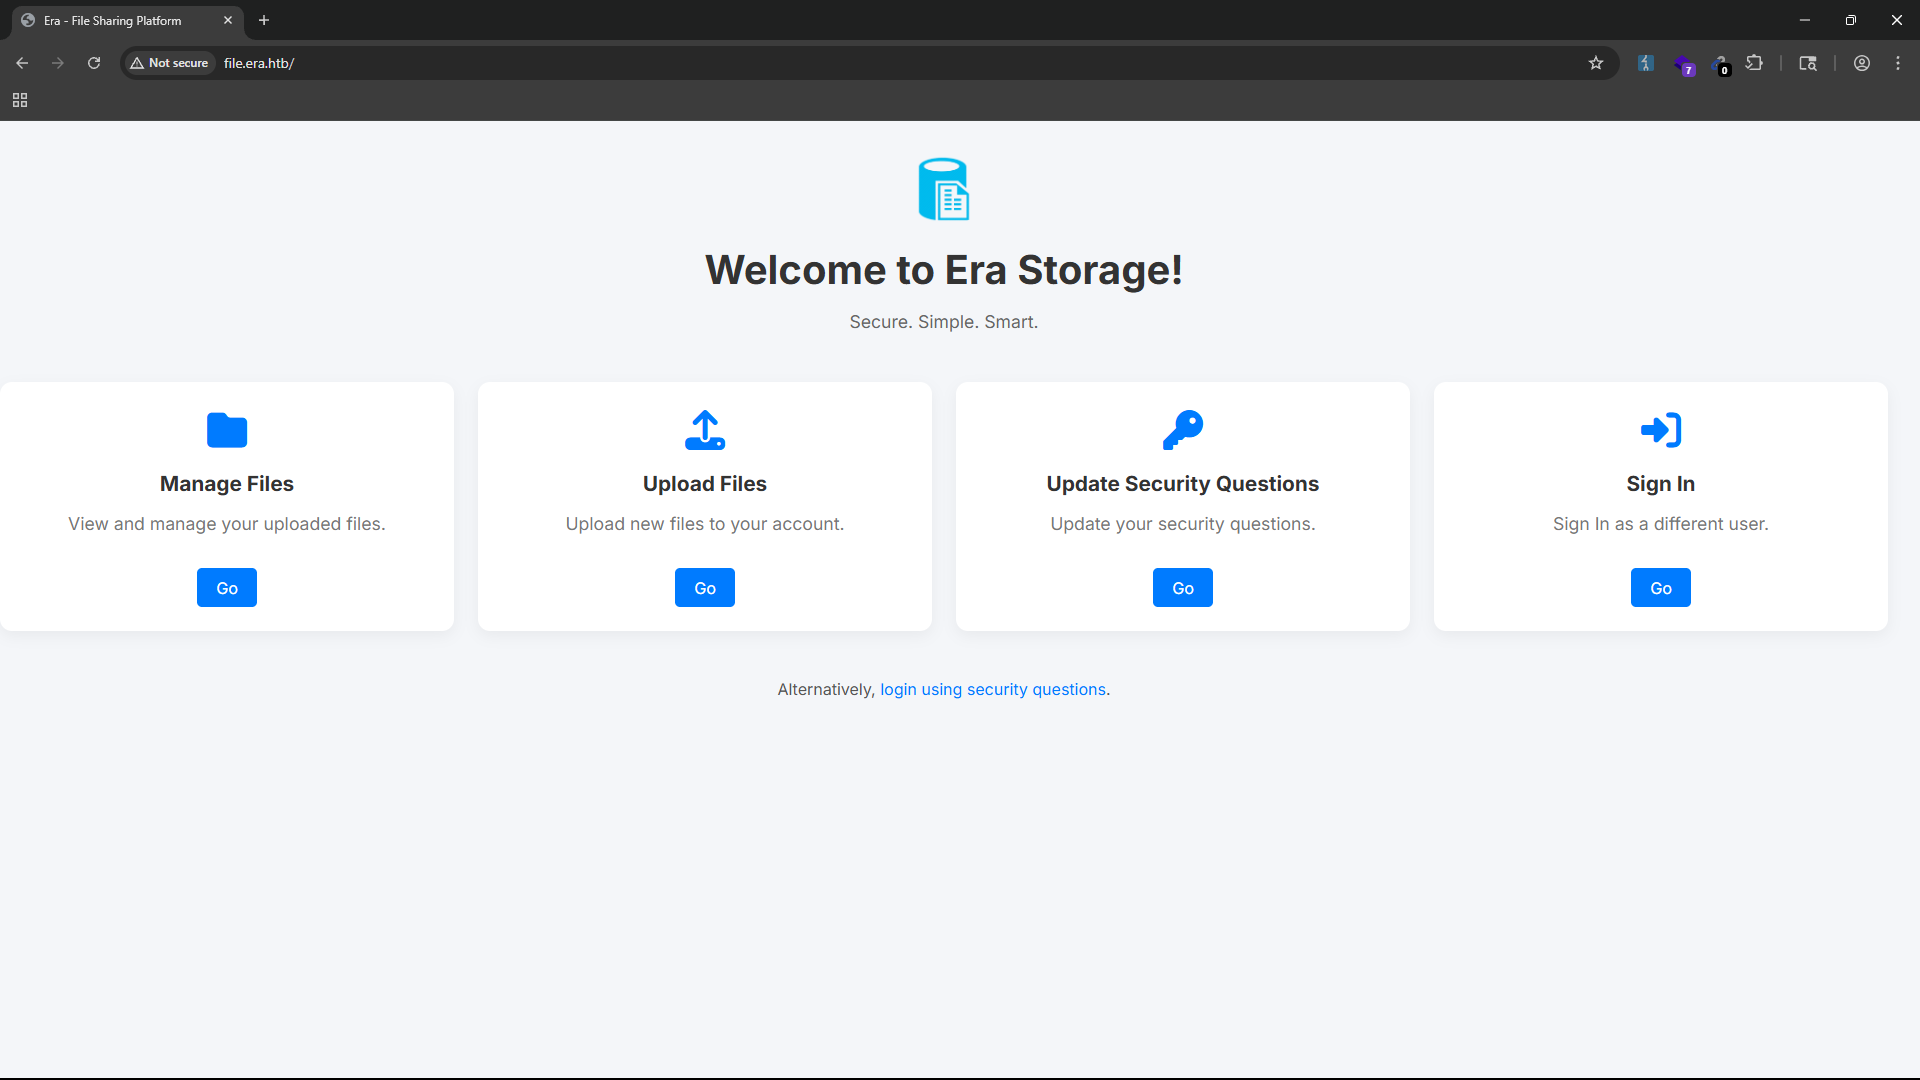
Task: Minimize the browser window
Action: (x=1805, y=20)
